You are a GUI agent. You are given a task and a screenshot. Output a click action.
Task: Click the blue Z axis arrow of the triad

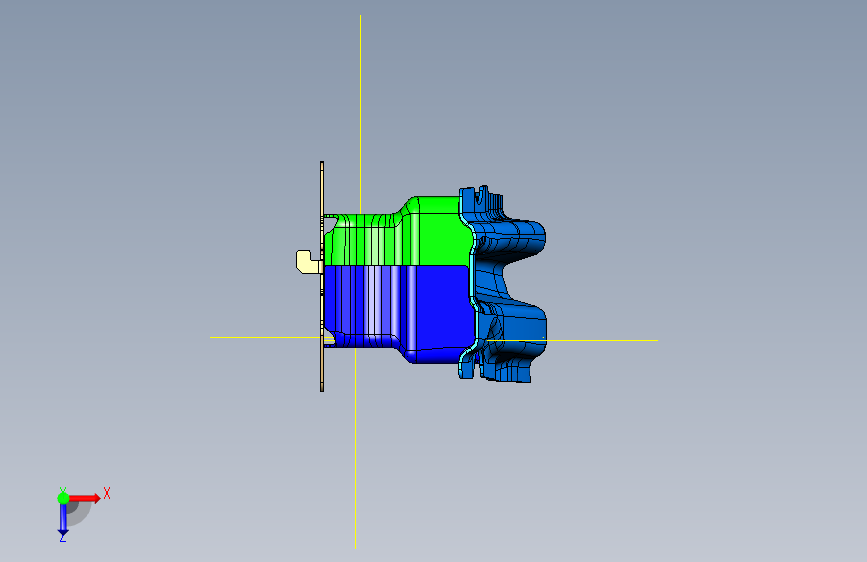(63, 519)
